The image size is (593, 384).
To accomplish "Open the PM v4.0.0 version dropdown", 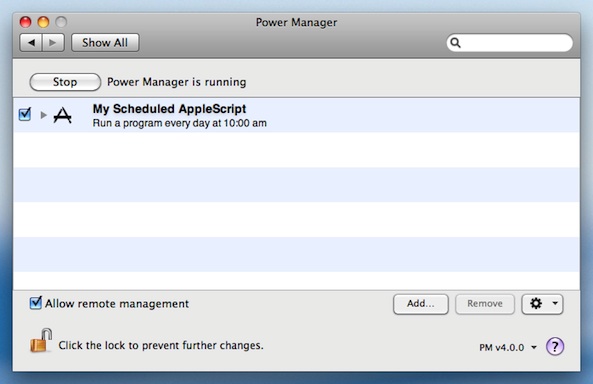I will point(508,347).
